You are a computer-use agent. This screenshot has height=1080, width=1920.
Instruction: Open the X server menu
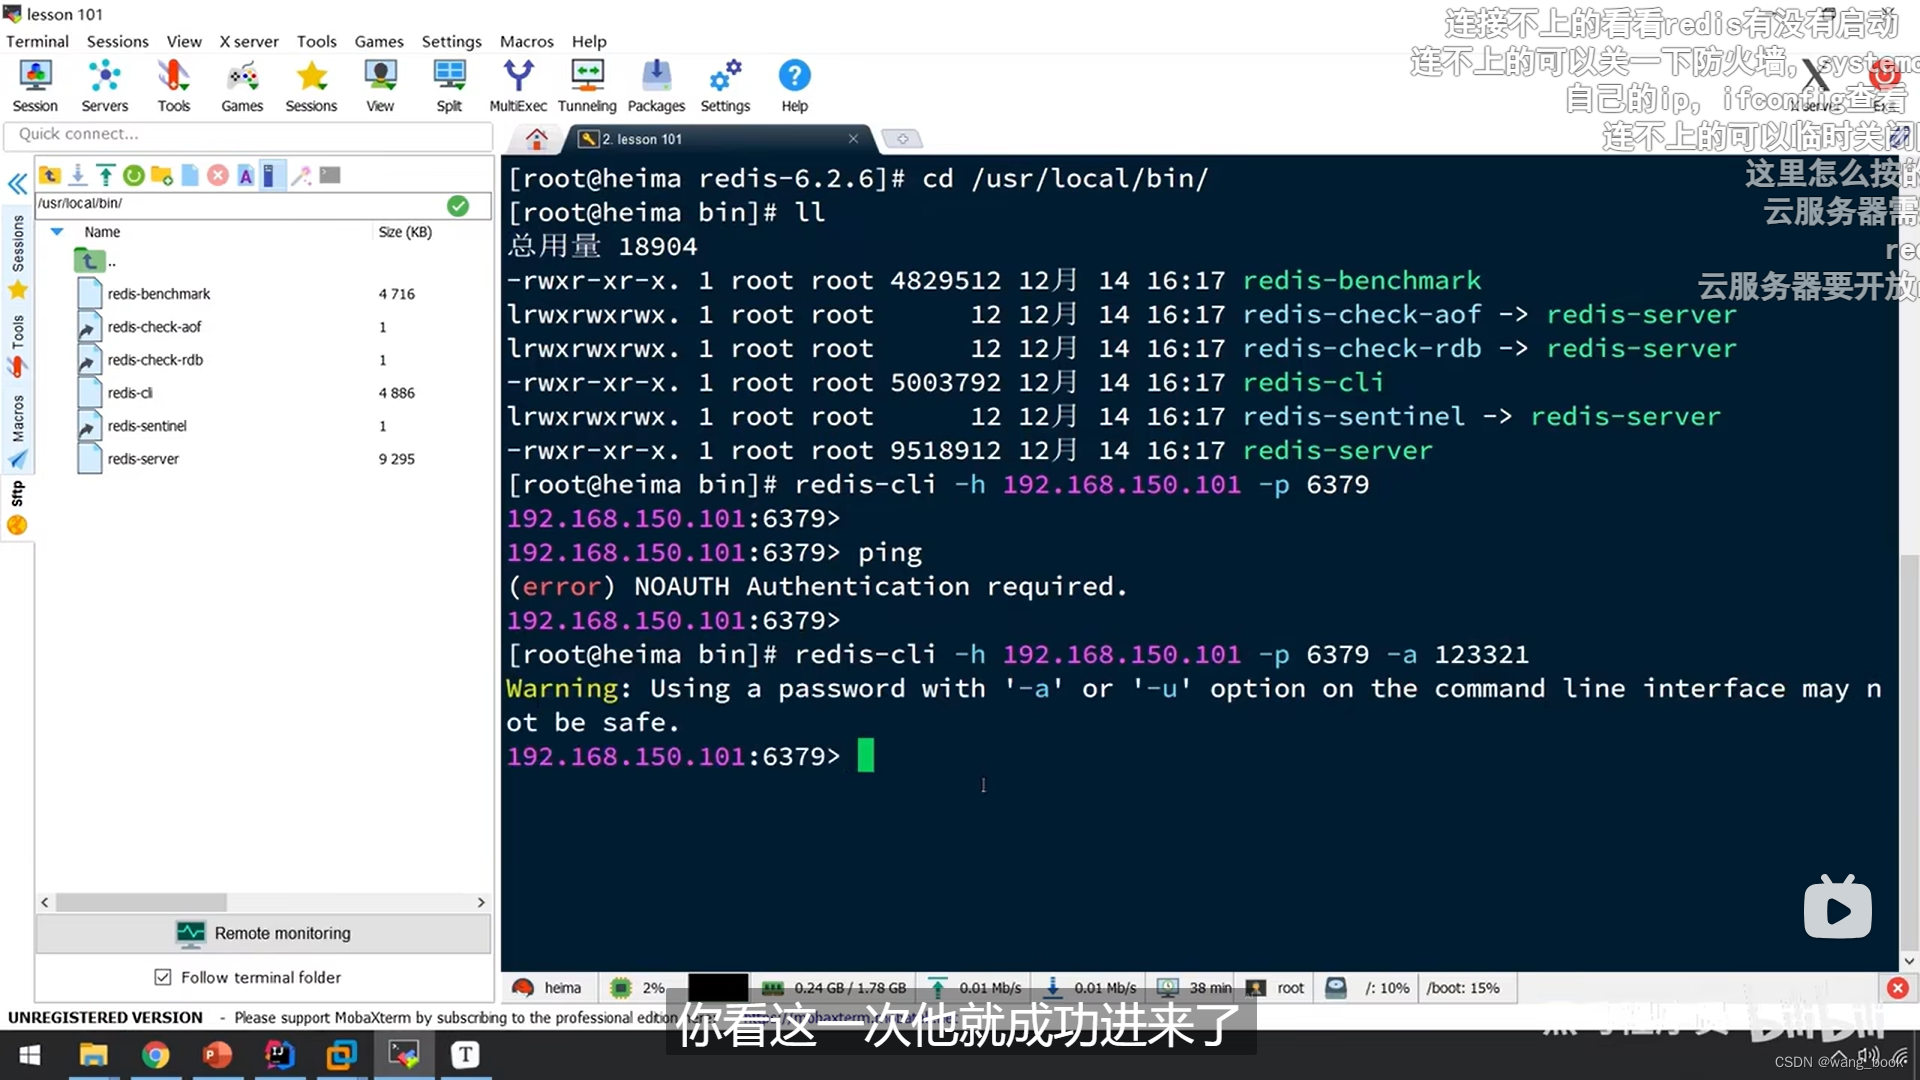249,41
